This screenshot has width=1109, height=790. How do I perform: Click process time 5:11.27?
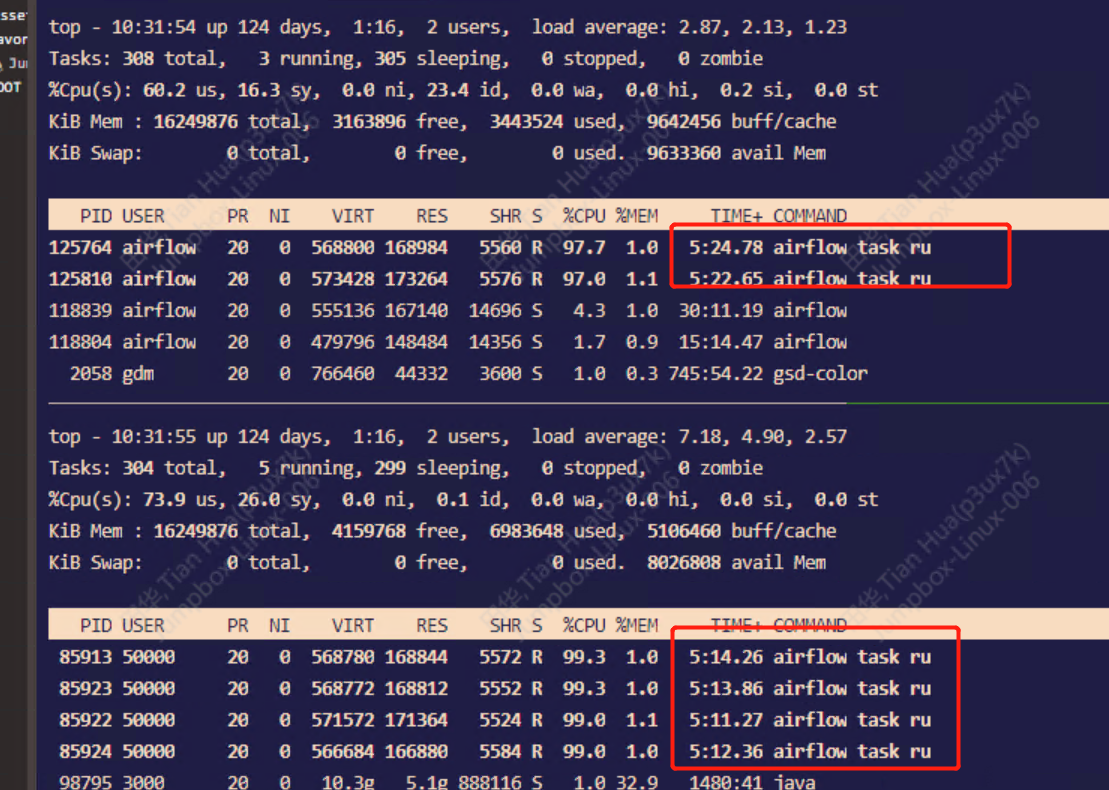coord(726,720)
